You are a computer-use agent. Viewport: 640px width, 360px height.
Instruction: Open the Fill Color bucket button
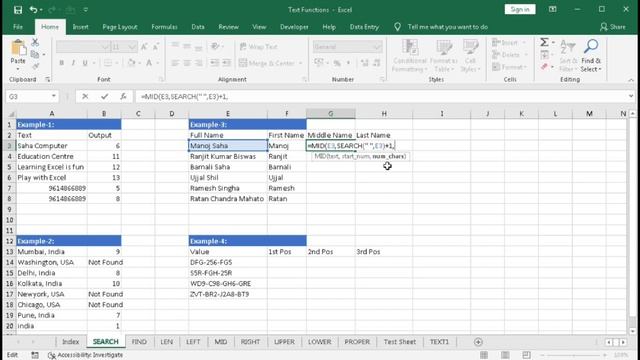131,63
